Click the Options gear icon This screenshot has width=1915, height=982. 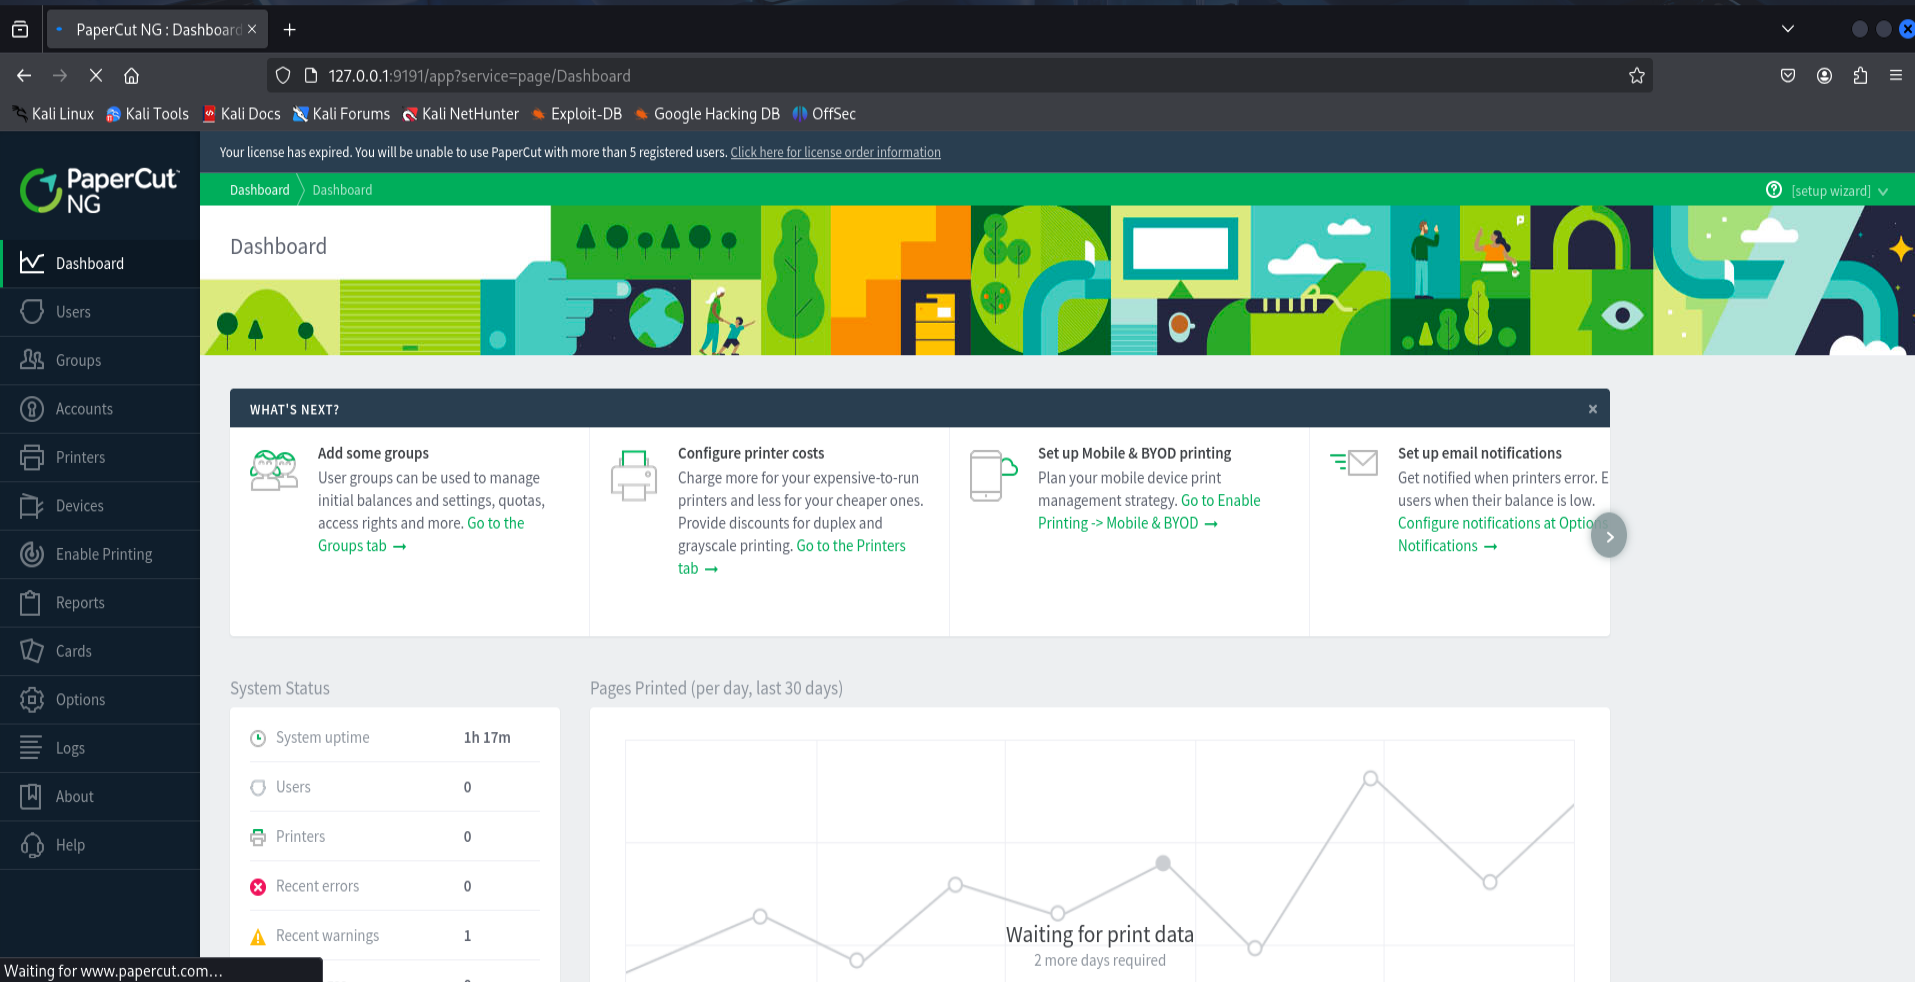tap(32, 700)
